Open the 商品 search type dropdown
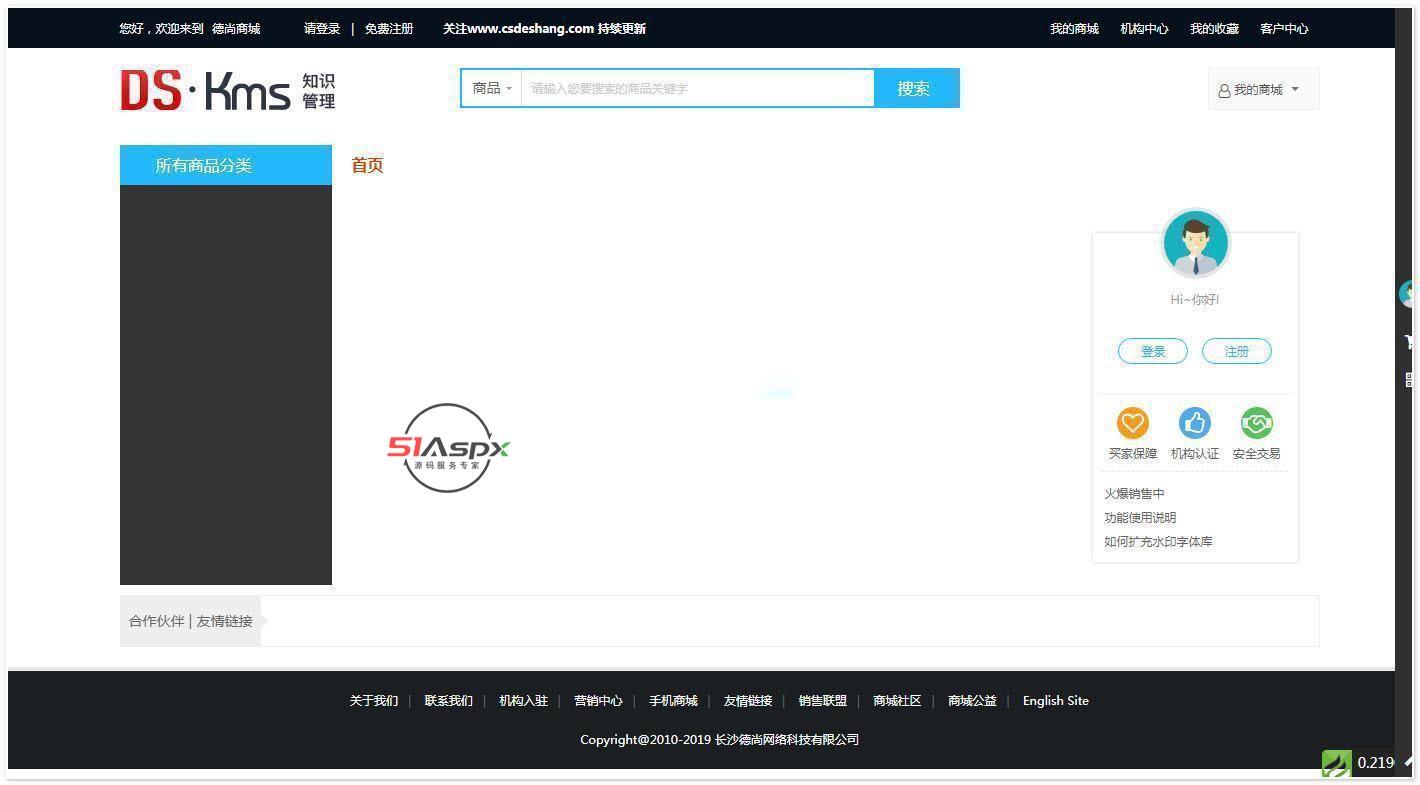Screen dimensions: 1420x785 click(491, 89)
